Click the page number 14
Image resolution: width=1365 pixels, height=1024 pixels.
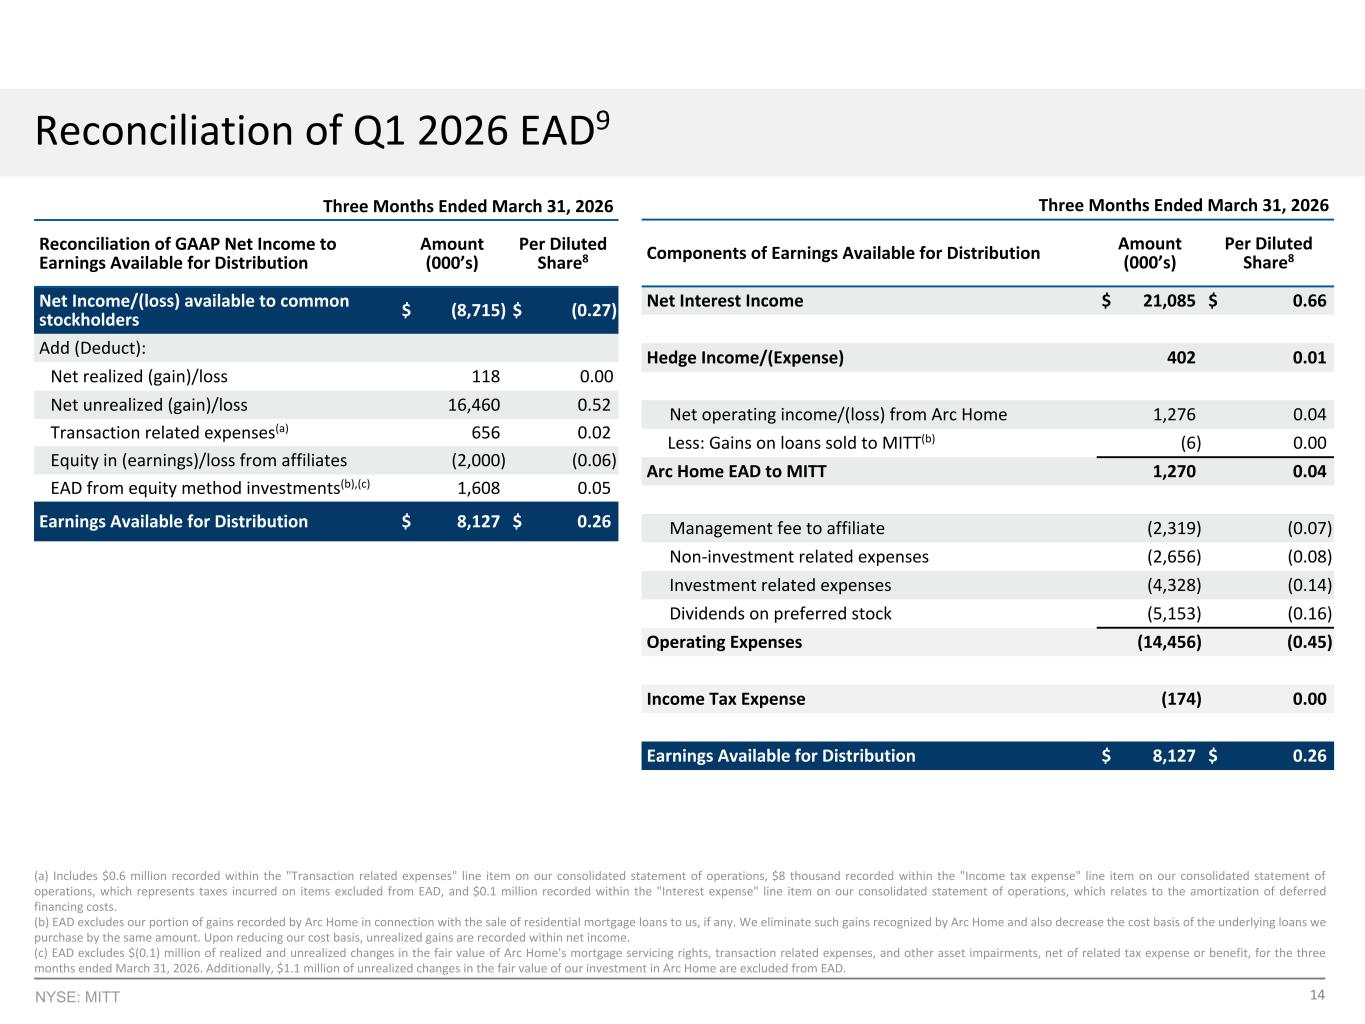click(x=1317, y=994)
